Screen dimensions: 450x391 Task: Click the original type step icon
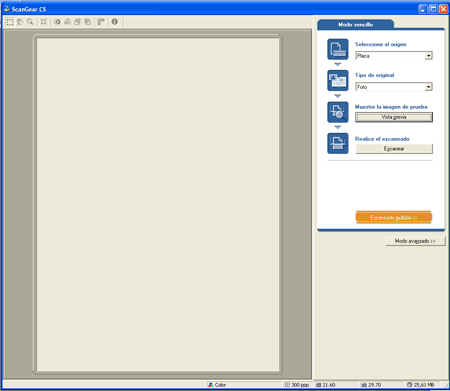coord(338,80)
